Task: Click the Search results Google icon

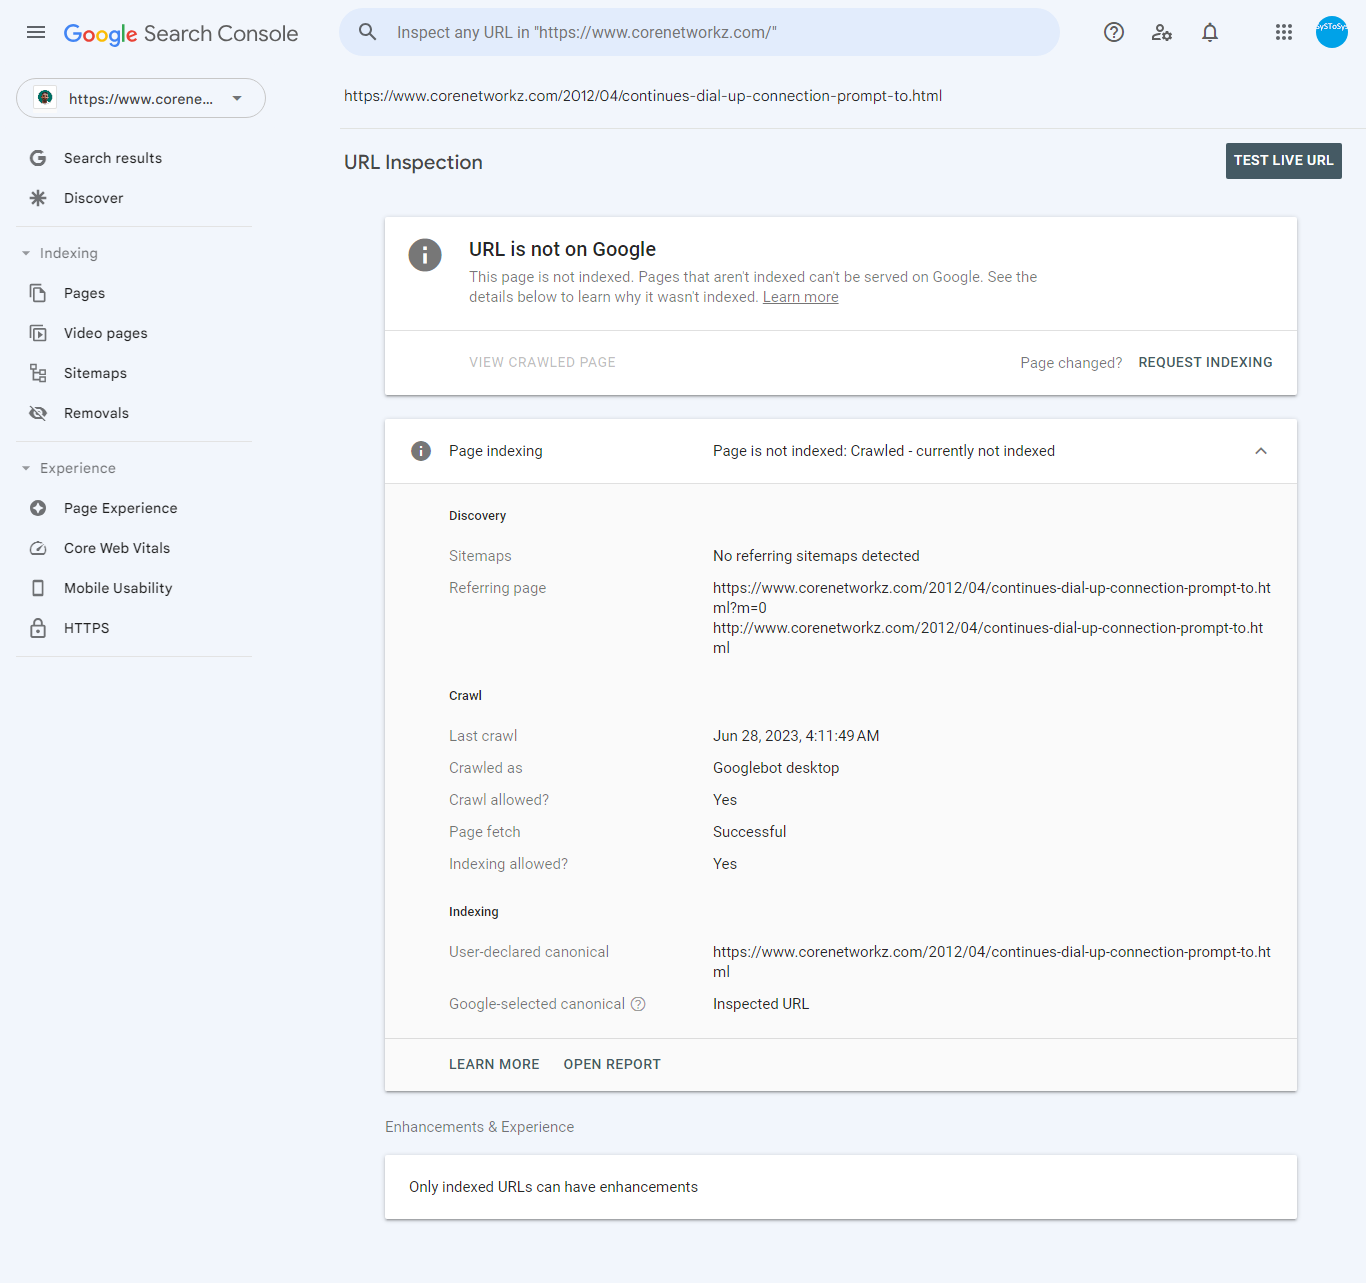Action: (x=38, y=158)
